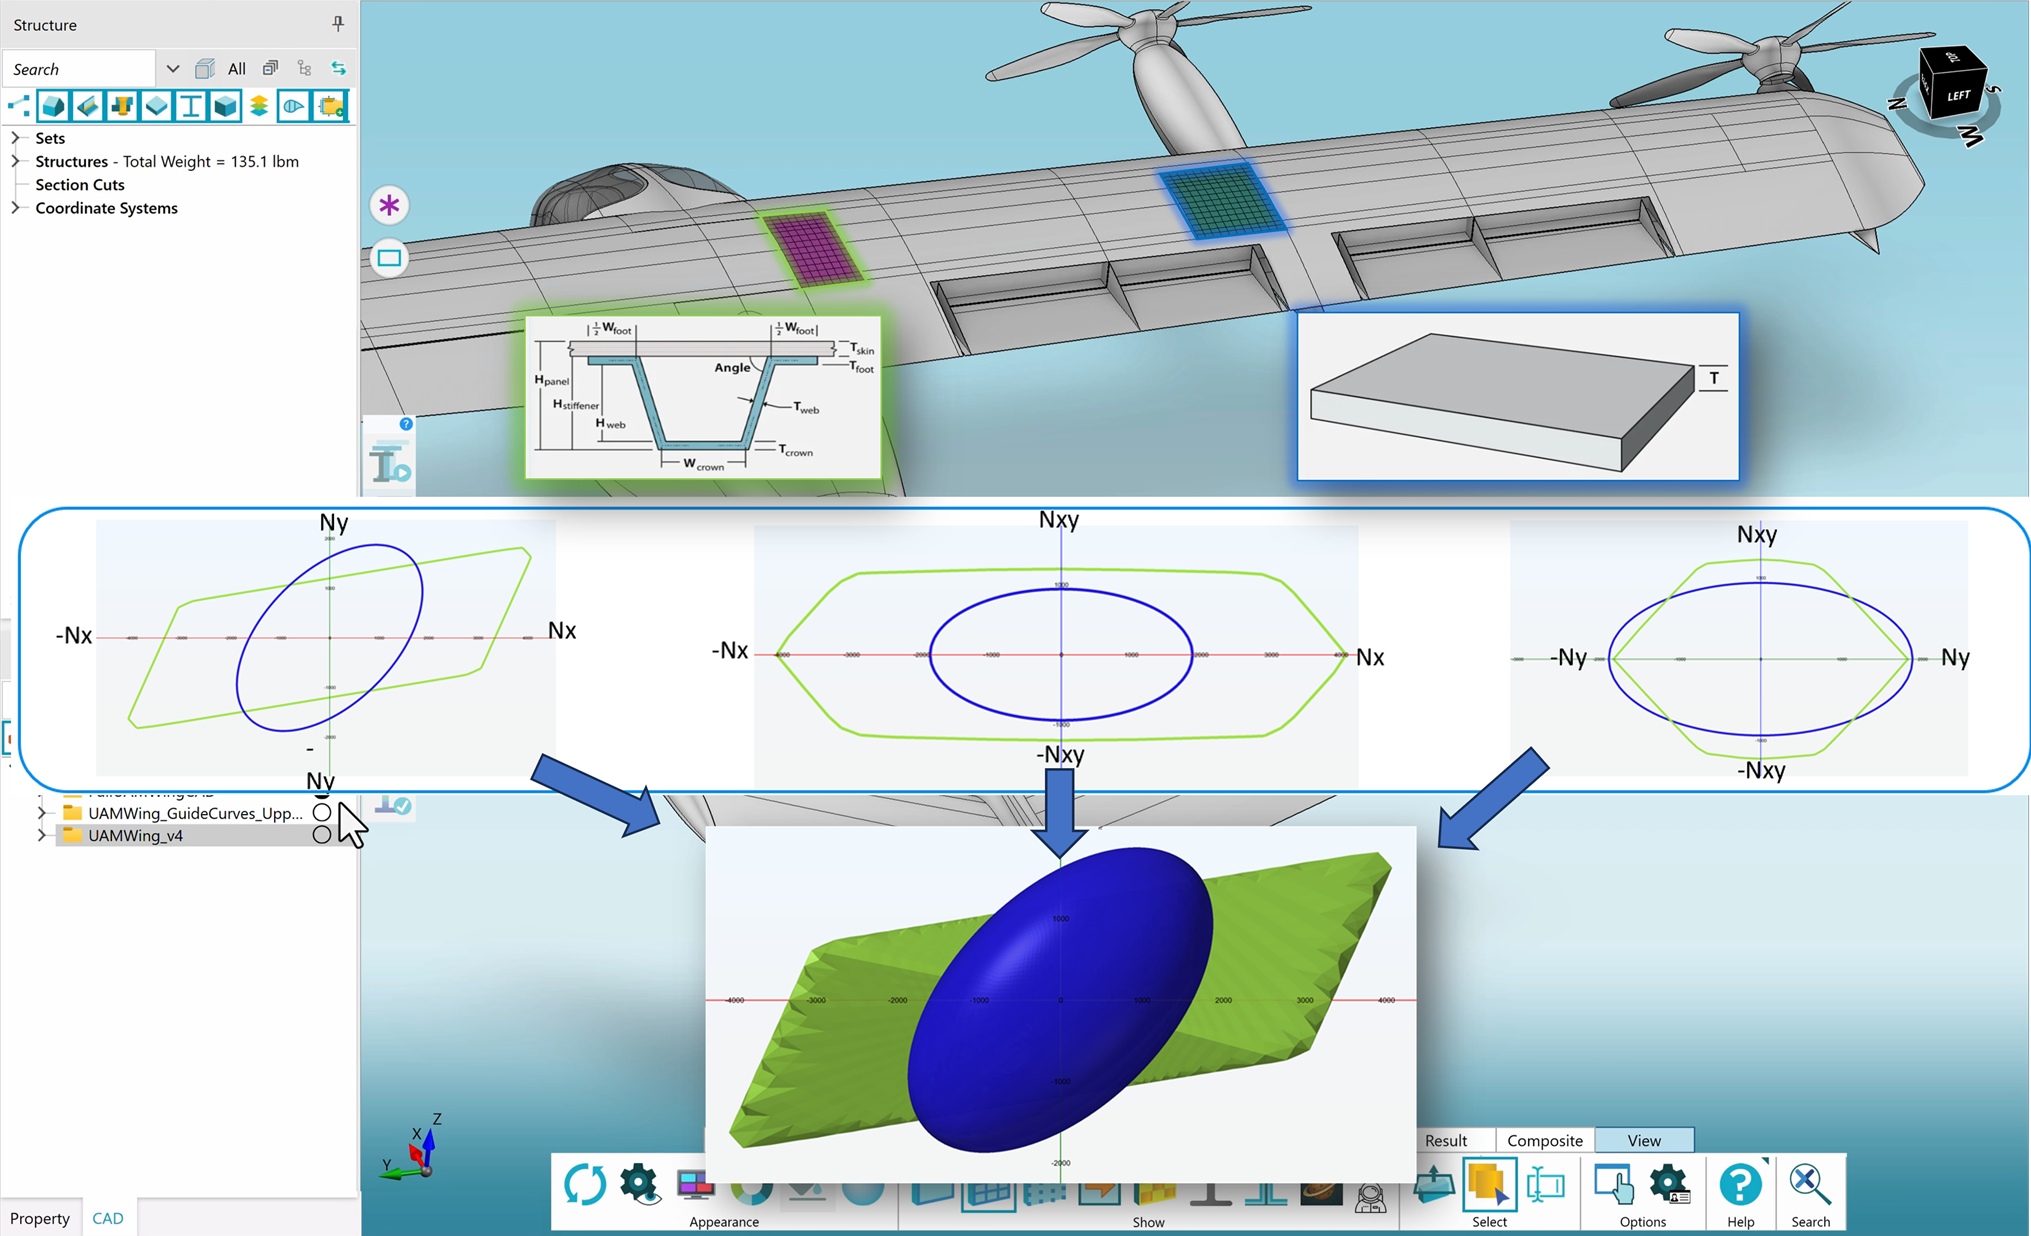Click the refresh circular arrows icon
This screenshot has height=1236, width=2031.
(585, 1185)
